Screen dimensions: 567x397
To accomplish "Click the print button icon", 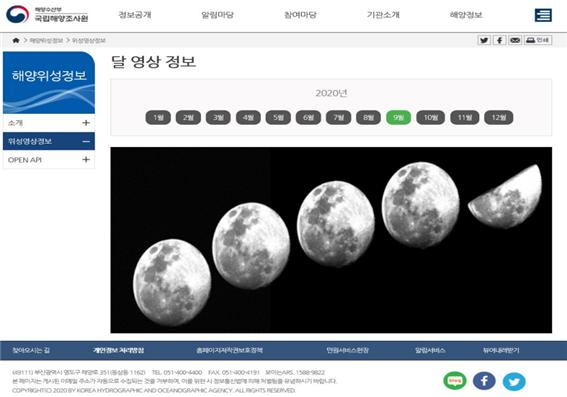I will (x=537, y=40).
